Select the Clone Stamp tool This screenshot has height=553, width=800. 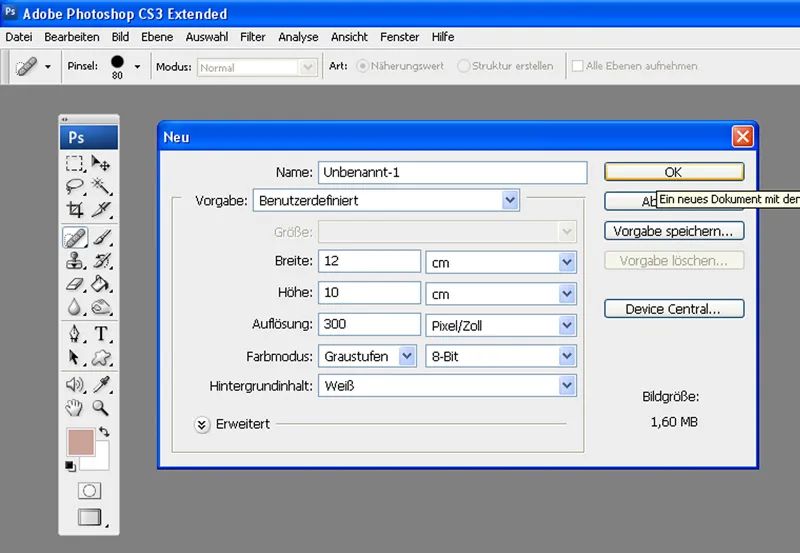pyautogui.click(x=74, y=261)
